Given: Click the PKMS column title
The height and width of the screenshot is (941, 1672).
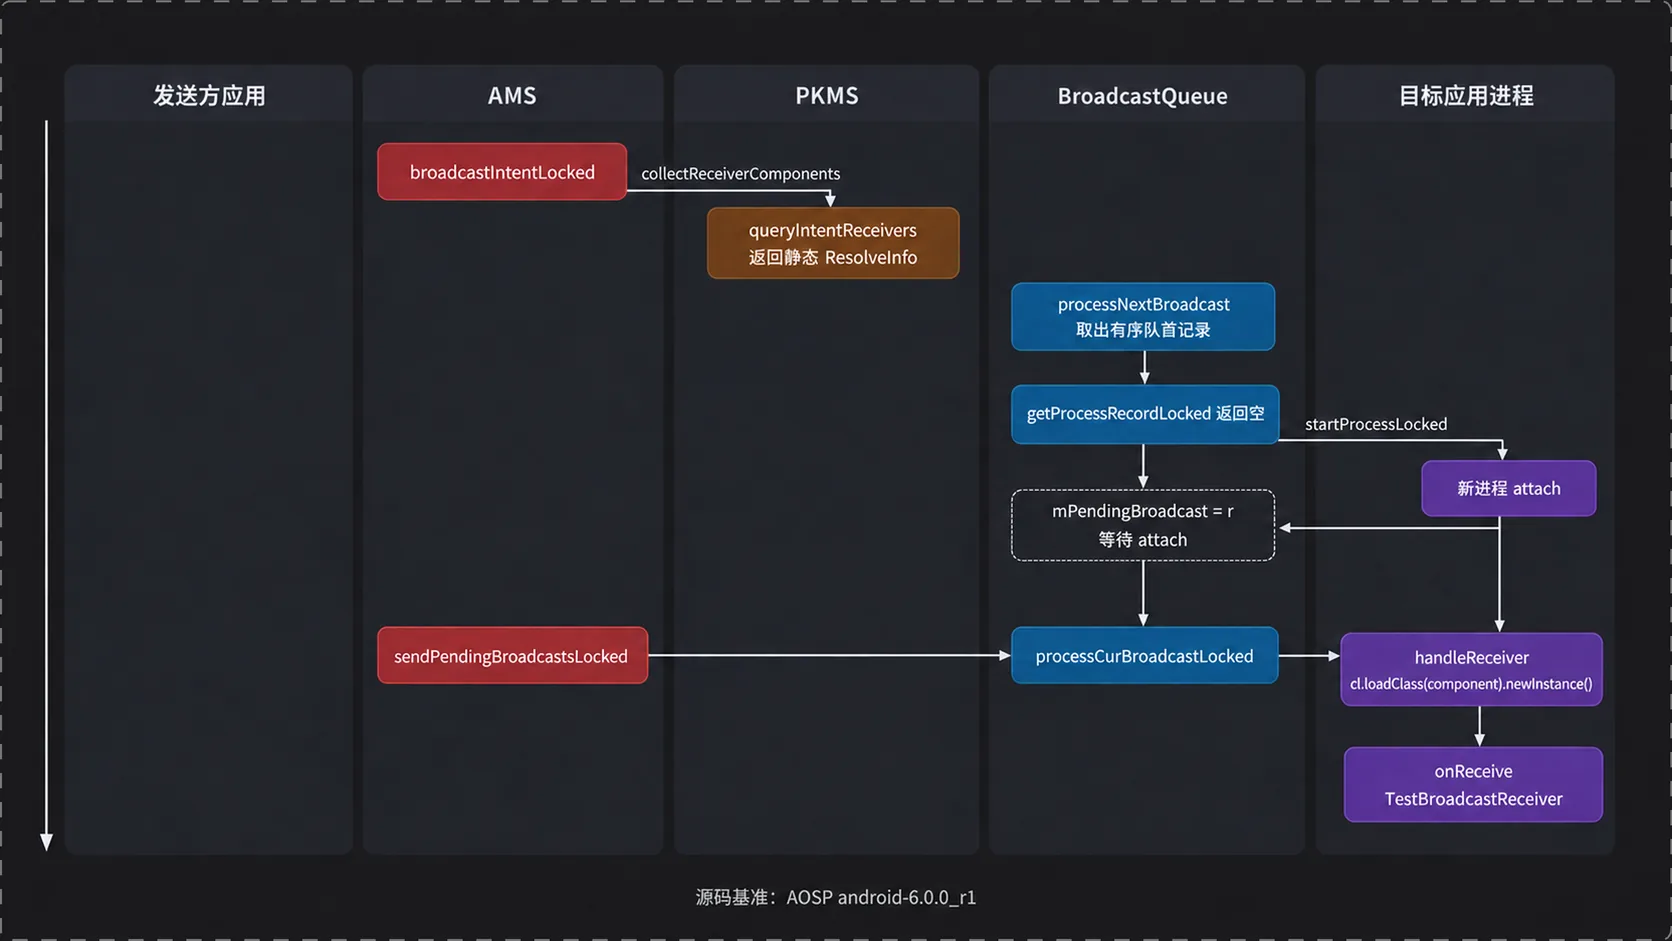Looking at the screenshot, I should (x=827, y=95).
